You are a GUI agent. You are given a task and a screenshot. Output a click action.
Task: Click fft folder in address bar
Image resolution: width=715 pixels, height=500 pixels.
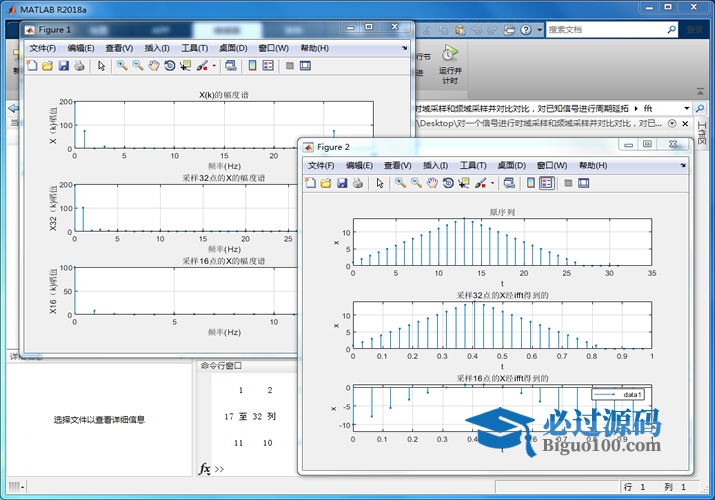click(x=648, y=108)
